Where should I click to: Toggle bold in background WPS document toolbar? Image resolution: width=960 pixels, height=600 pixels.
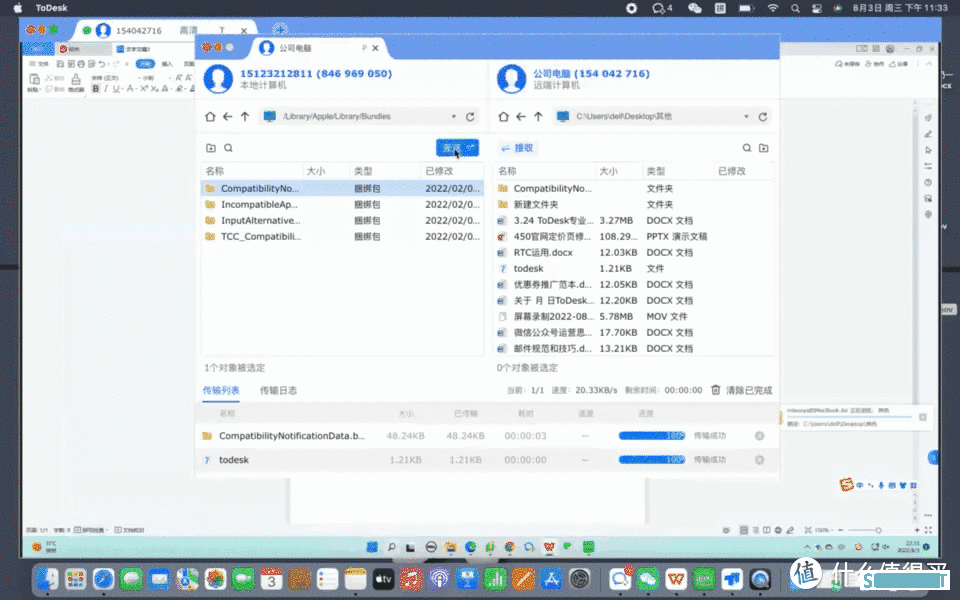coord(96,89)
